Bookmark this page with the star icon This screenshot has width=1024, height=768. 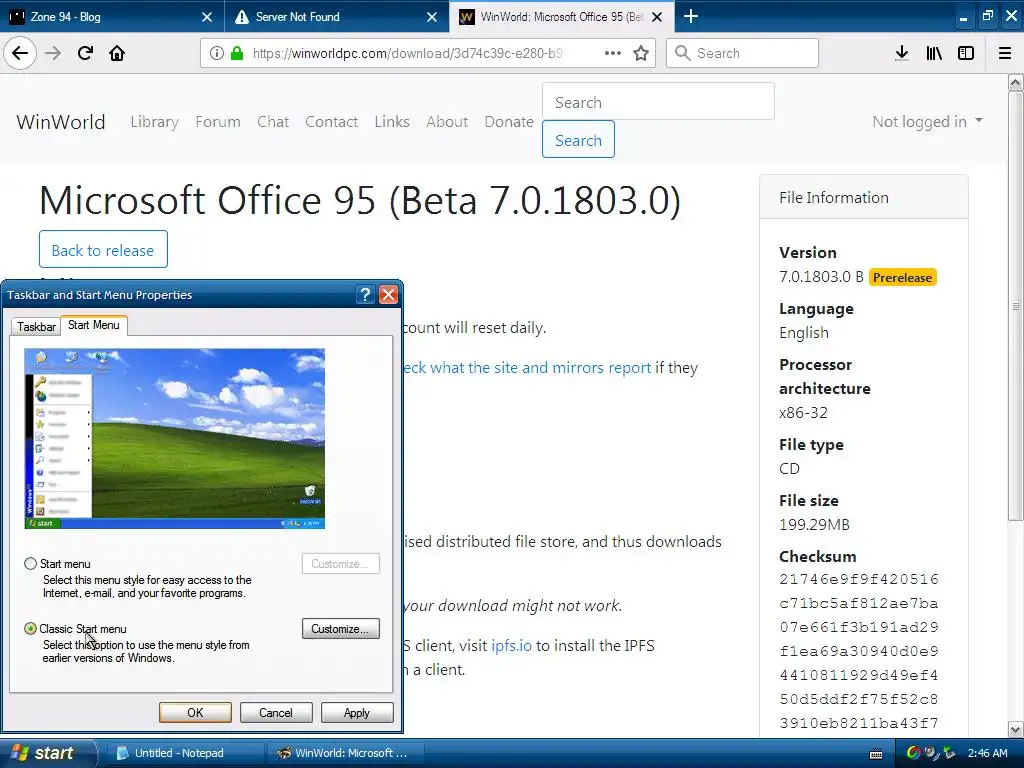point(641,53)
